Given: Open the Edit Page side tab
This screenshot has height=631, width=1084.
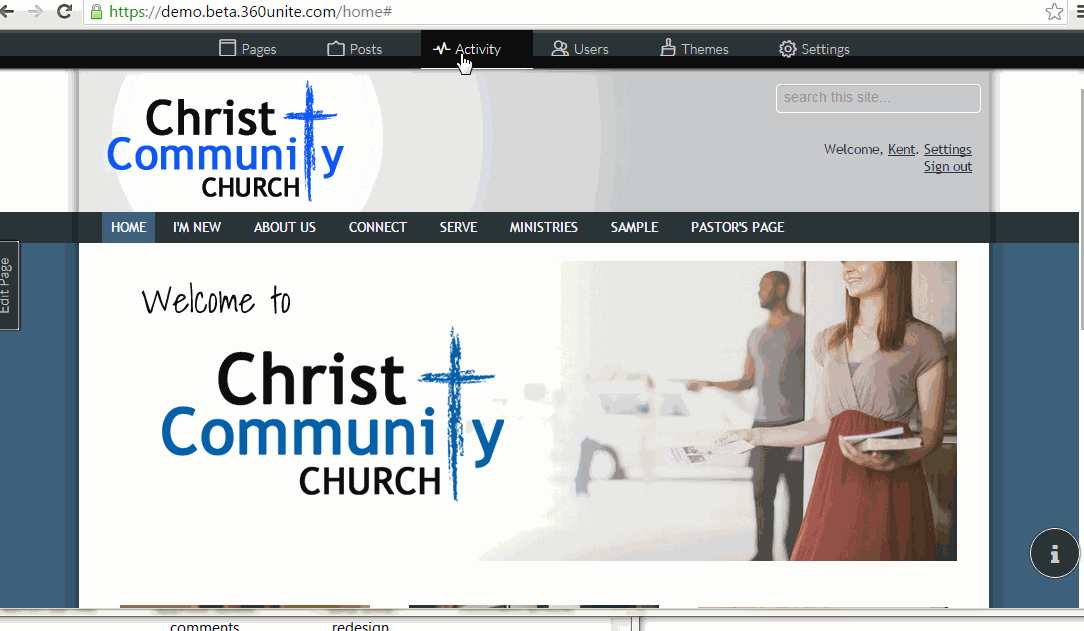Looking at the screenshot, I should [x=10, y=285].
